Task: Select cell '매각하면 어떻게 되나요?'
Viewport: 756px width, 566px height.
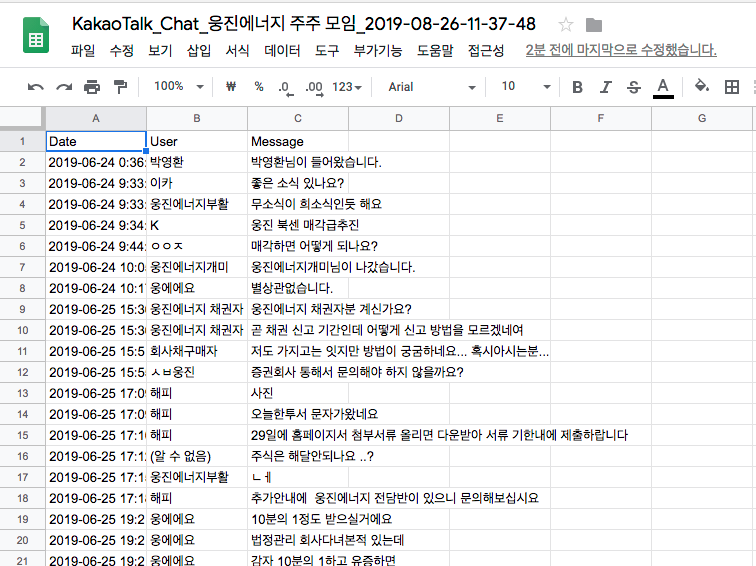Action: (298, 246)
